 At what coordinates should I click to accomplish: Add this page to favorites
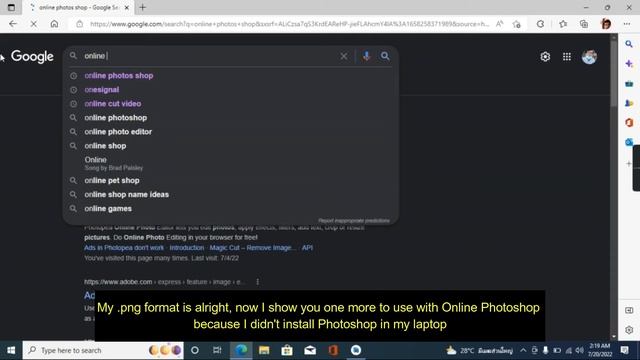tap(517, 24)
